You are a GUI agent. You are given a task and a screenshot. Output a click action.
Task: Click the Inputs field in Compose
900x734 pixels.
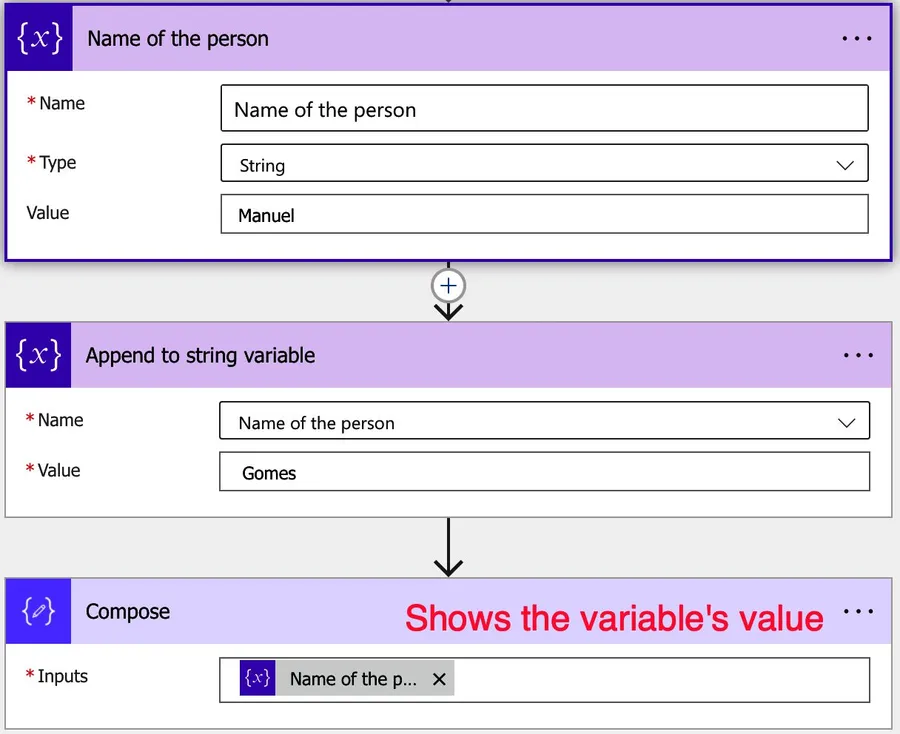coord(660,679)
